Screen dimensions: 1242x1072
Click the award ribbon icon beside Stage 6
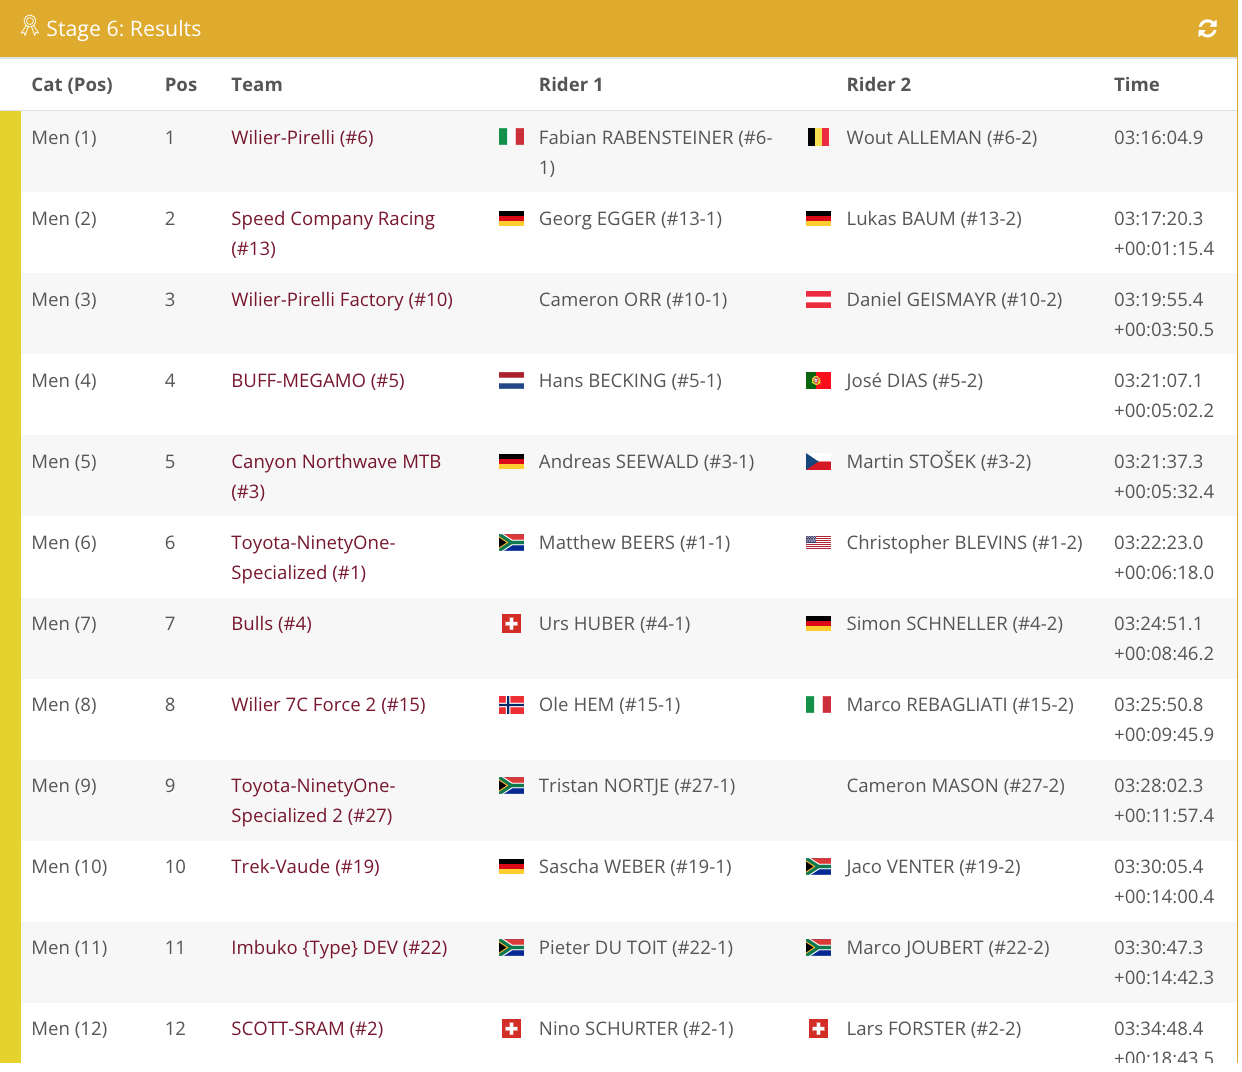point(30,26)
